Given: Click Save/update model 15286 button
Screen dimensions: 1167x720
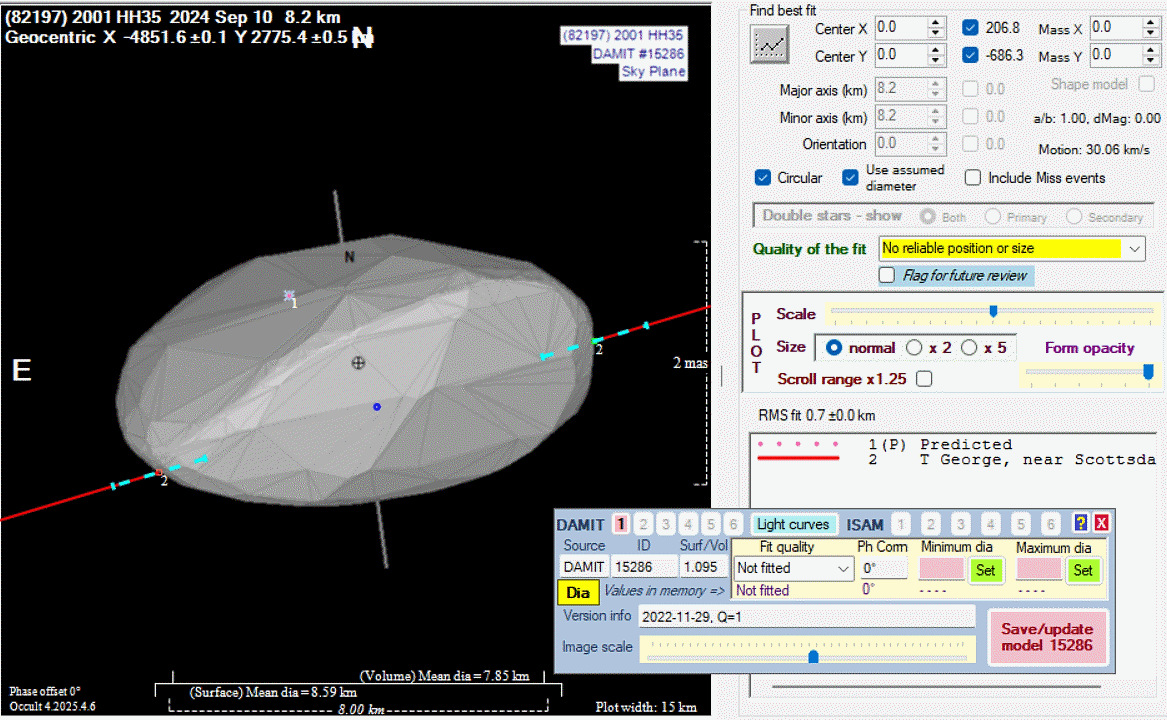Looking at the screenshot, I should click(x=1047, y=638).
